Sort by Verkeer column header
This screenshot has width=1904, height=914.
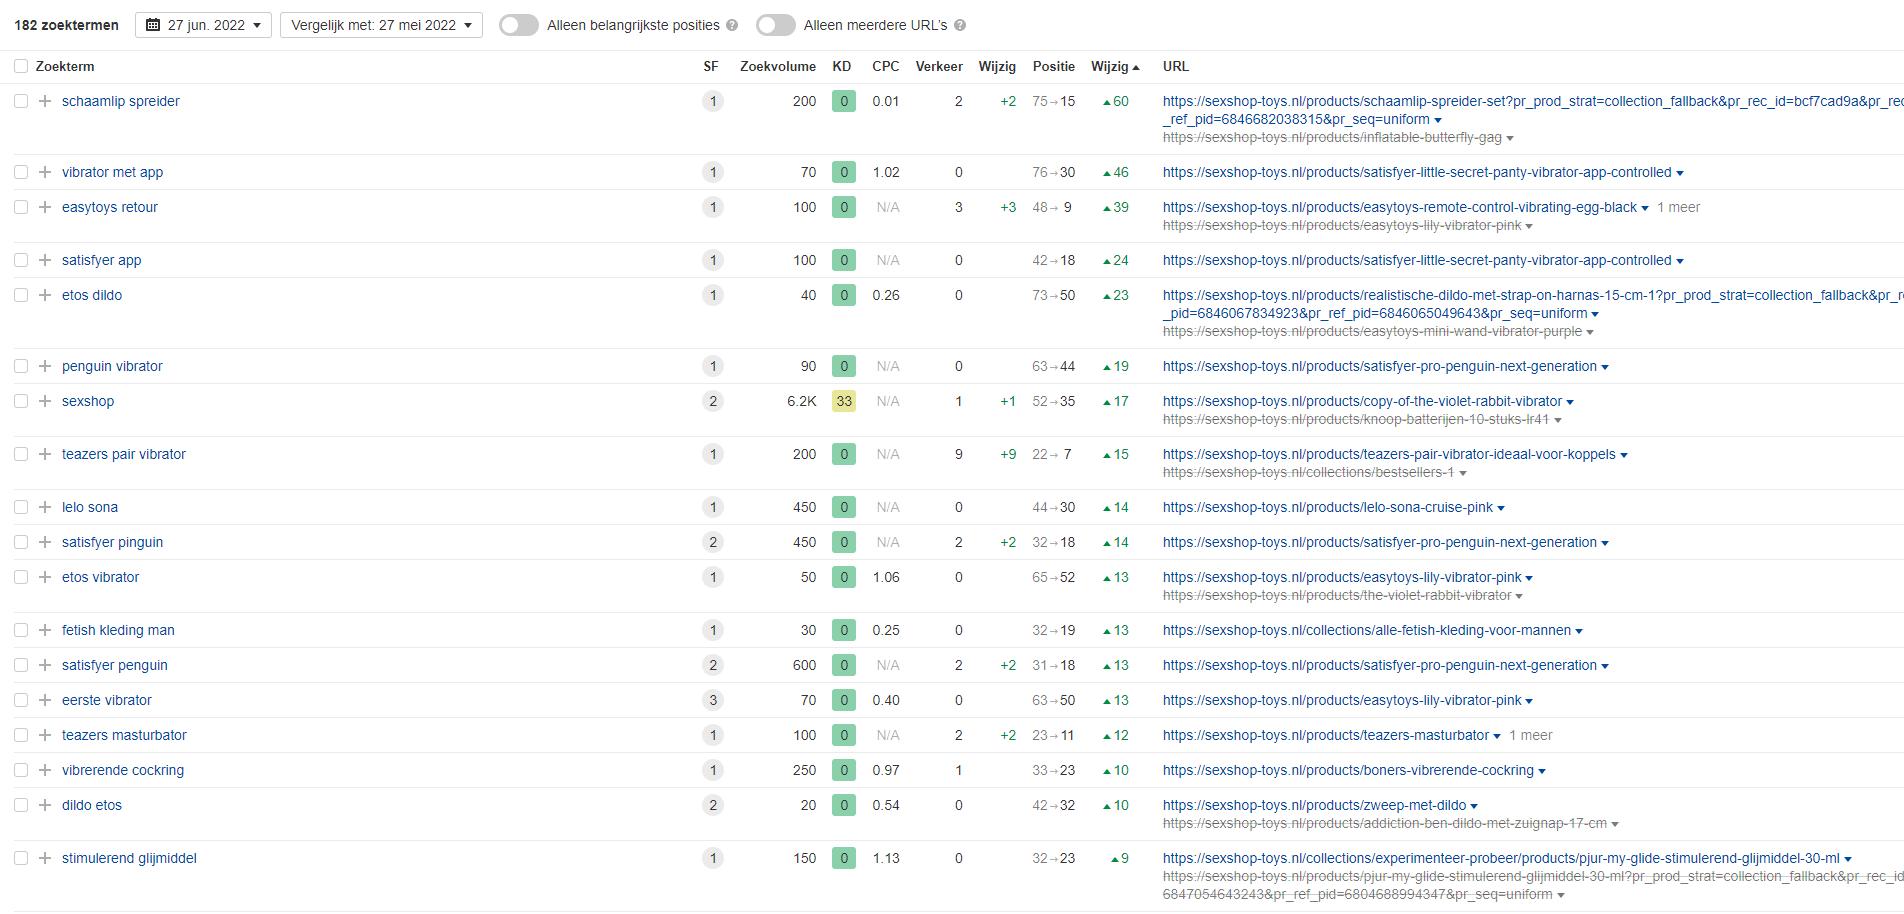pos(939,66)
